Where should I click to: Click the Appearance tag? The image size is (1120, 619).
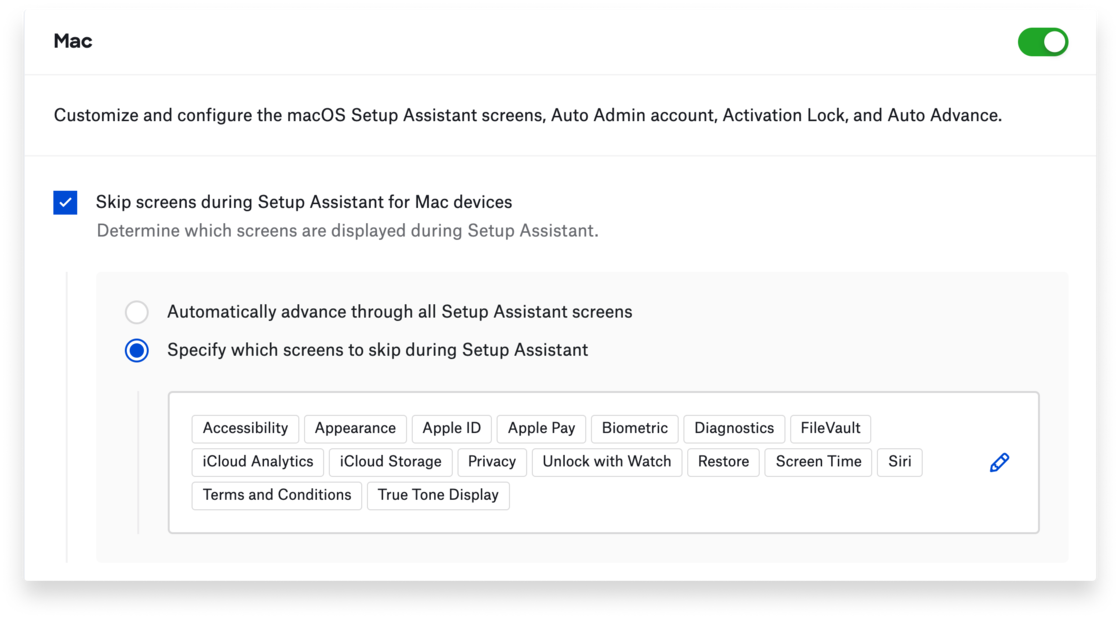coord(355,428)
